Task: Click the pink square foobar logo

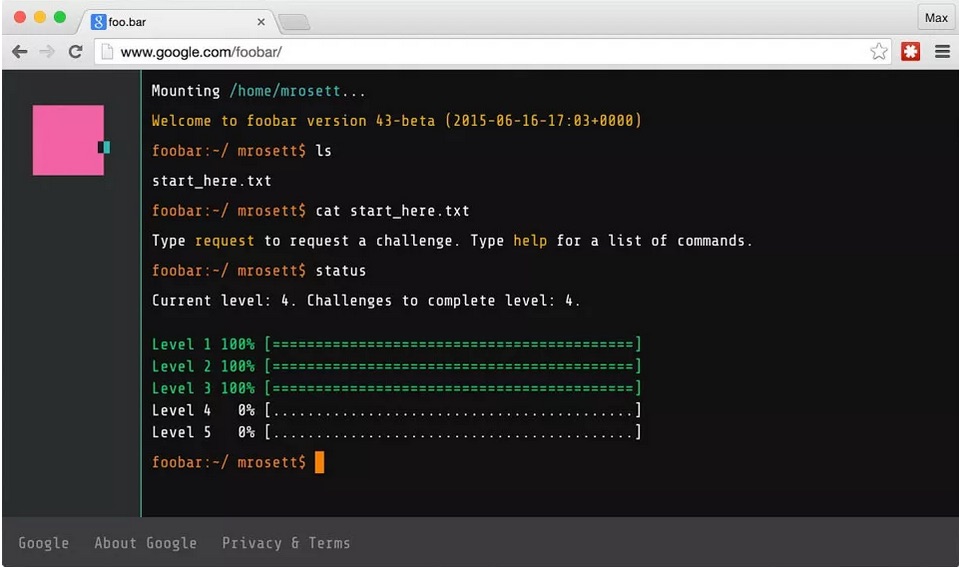Action: [68, 140]
